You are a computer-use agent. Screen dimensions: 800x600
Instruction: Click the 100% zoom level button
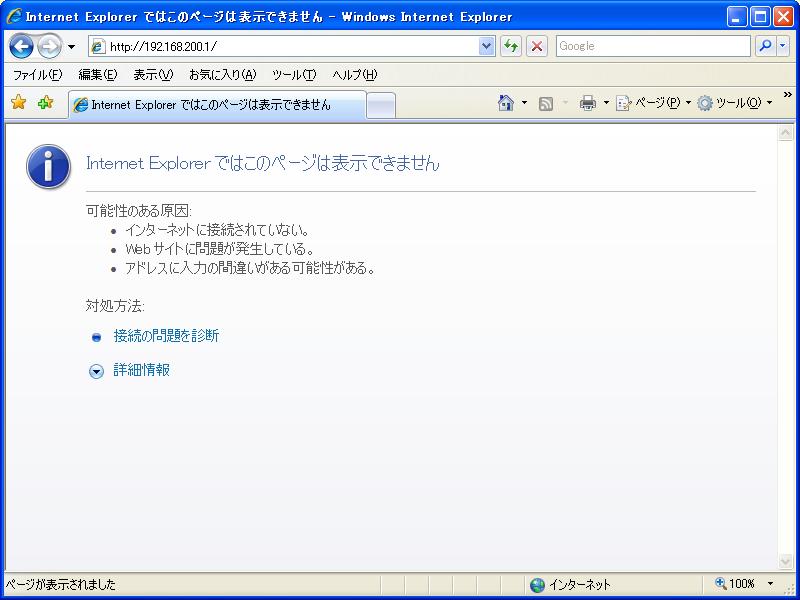735,584
